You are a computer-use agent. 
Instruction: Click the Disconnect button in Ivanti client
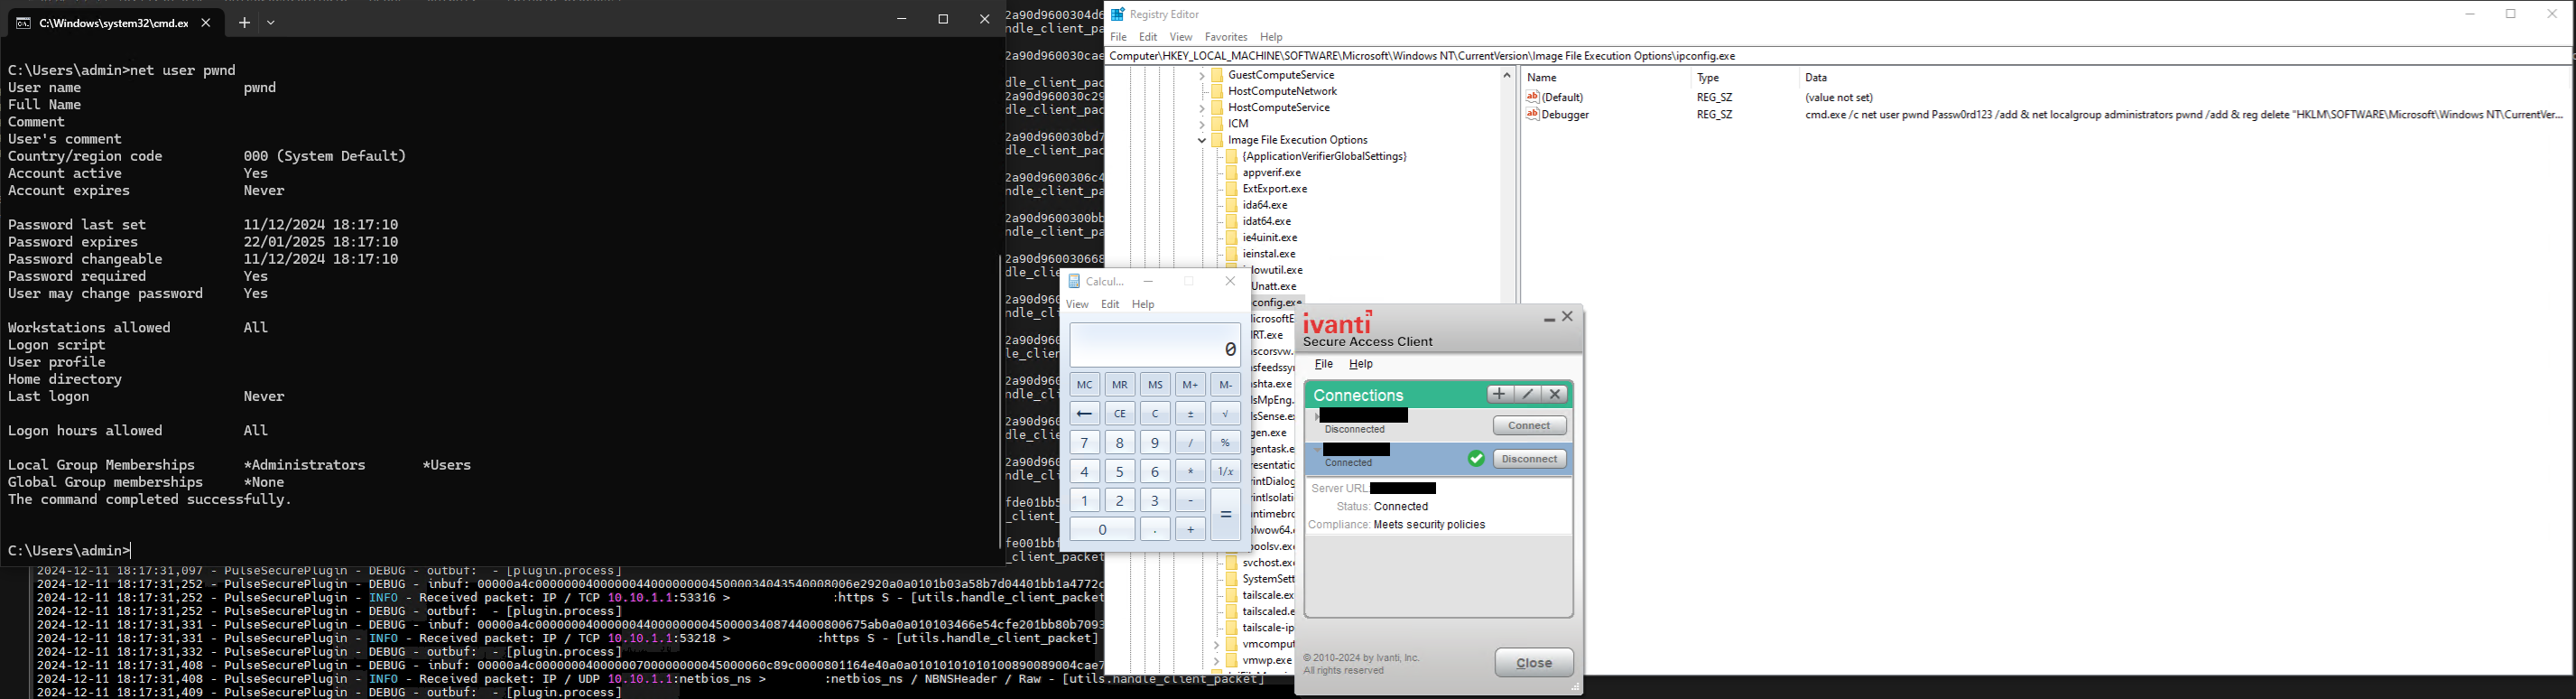click(x=1530, y=459)
